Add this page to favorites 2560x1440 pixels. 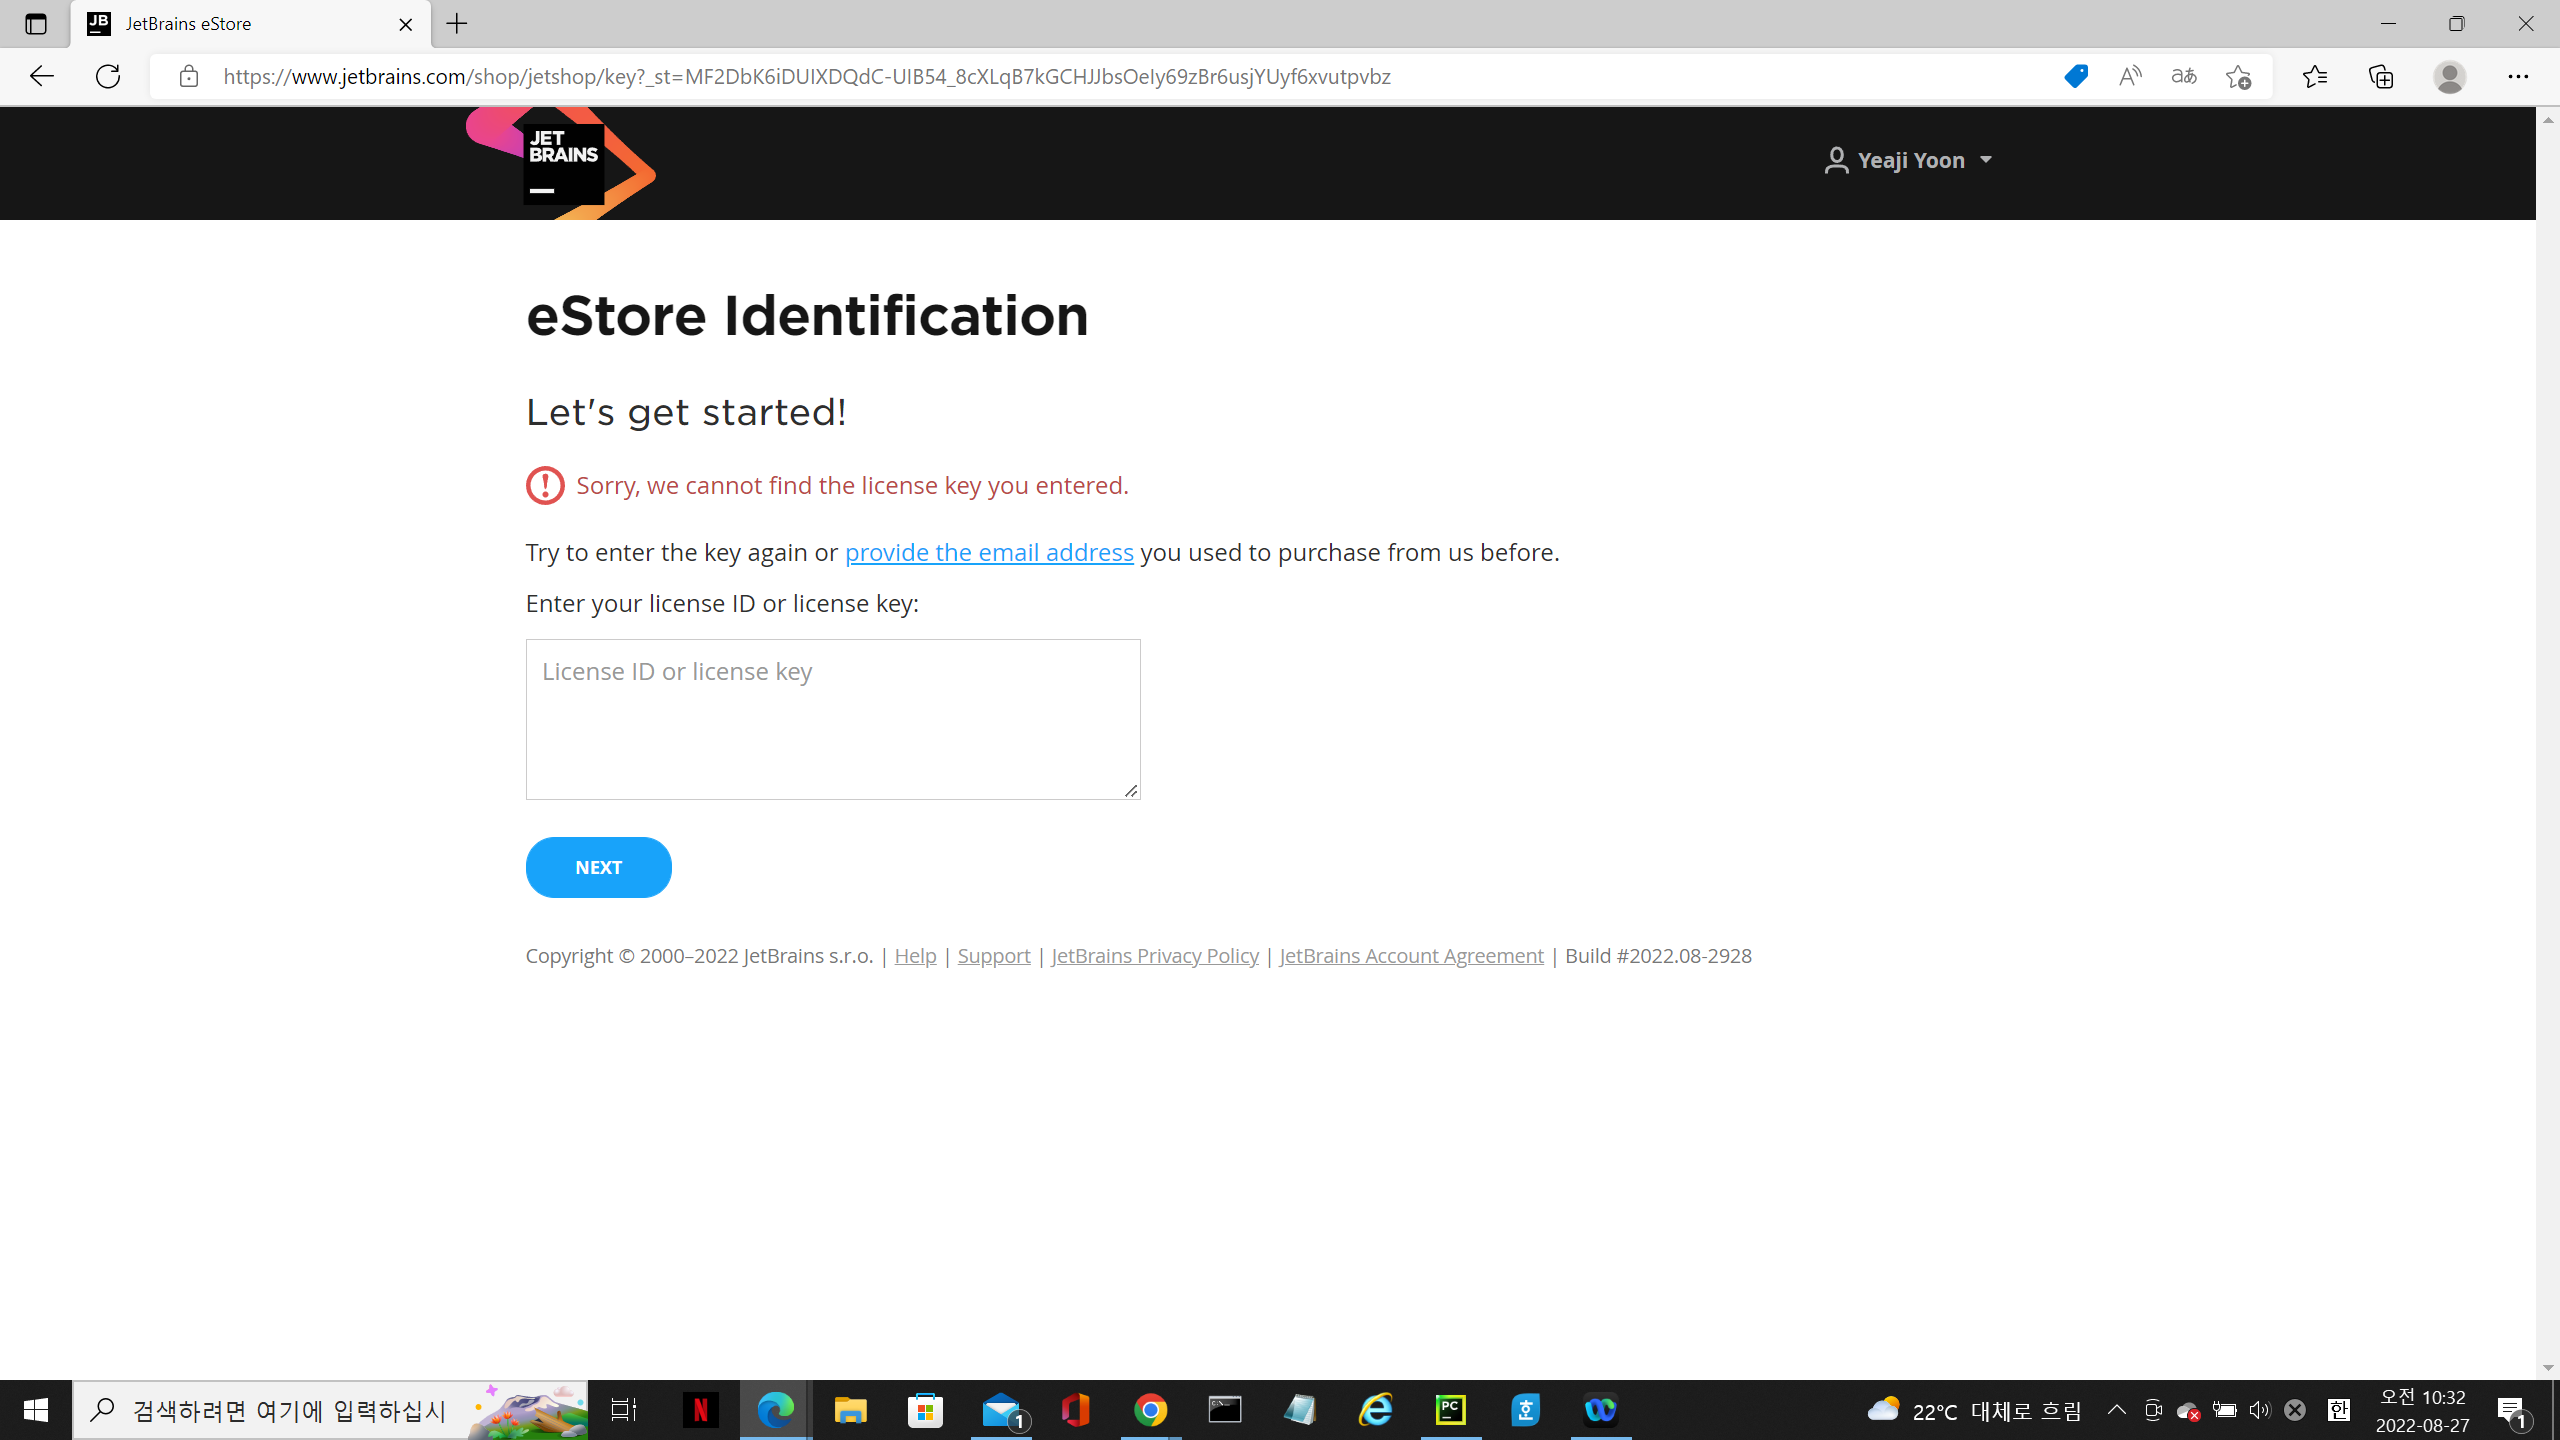(x=2238, y=77)
